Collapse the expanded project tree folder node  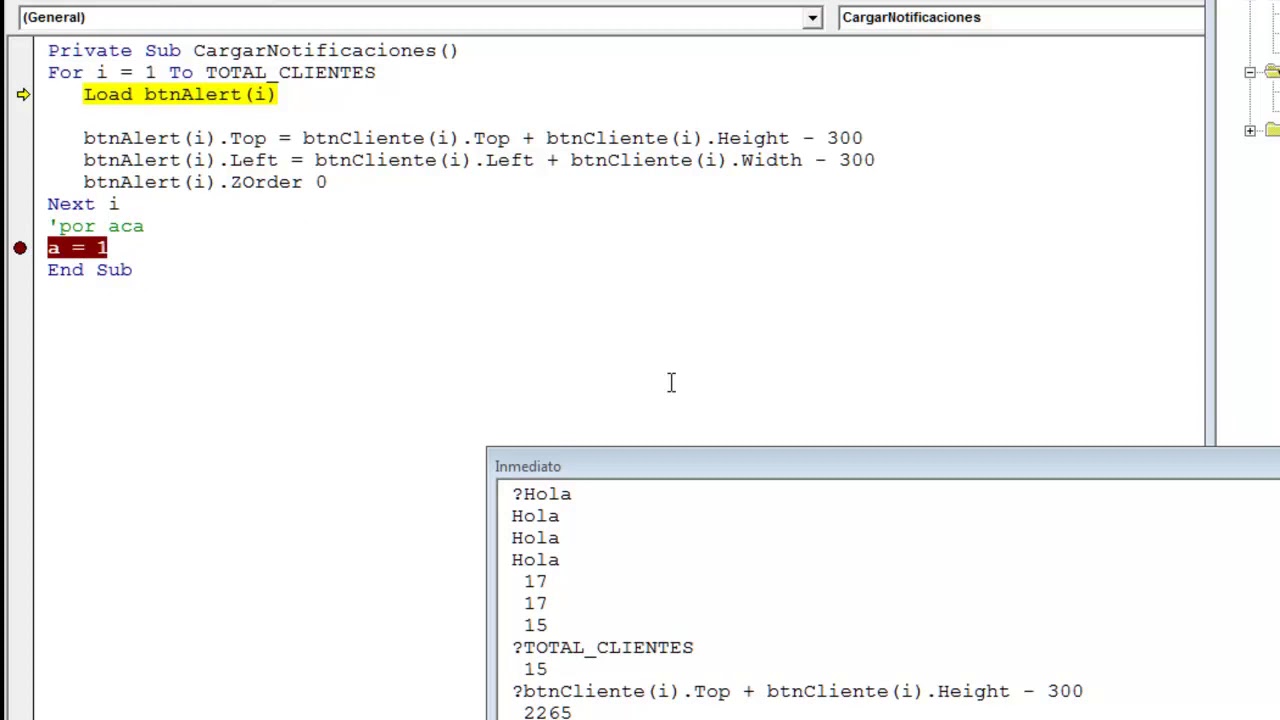coord(1250,72)
